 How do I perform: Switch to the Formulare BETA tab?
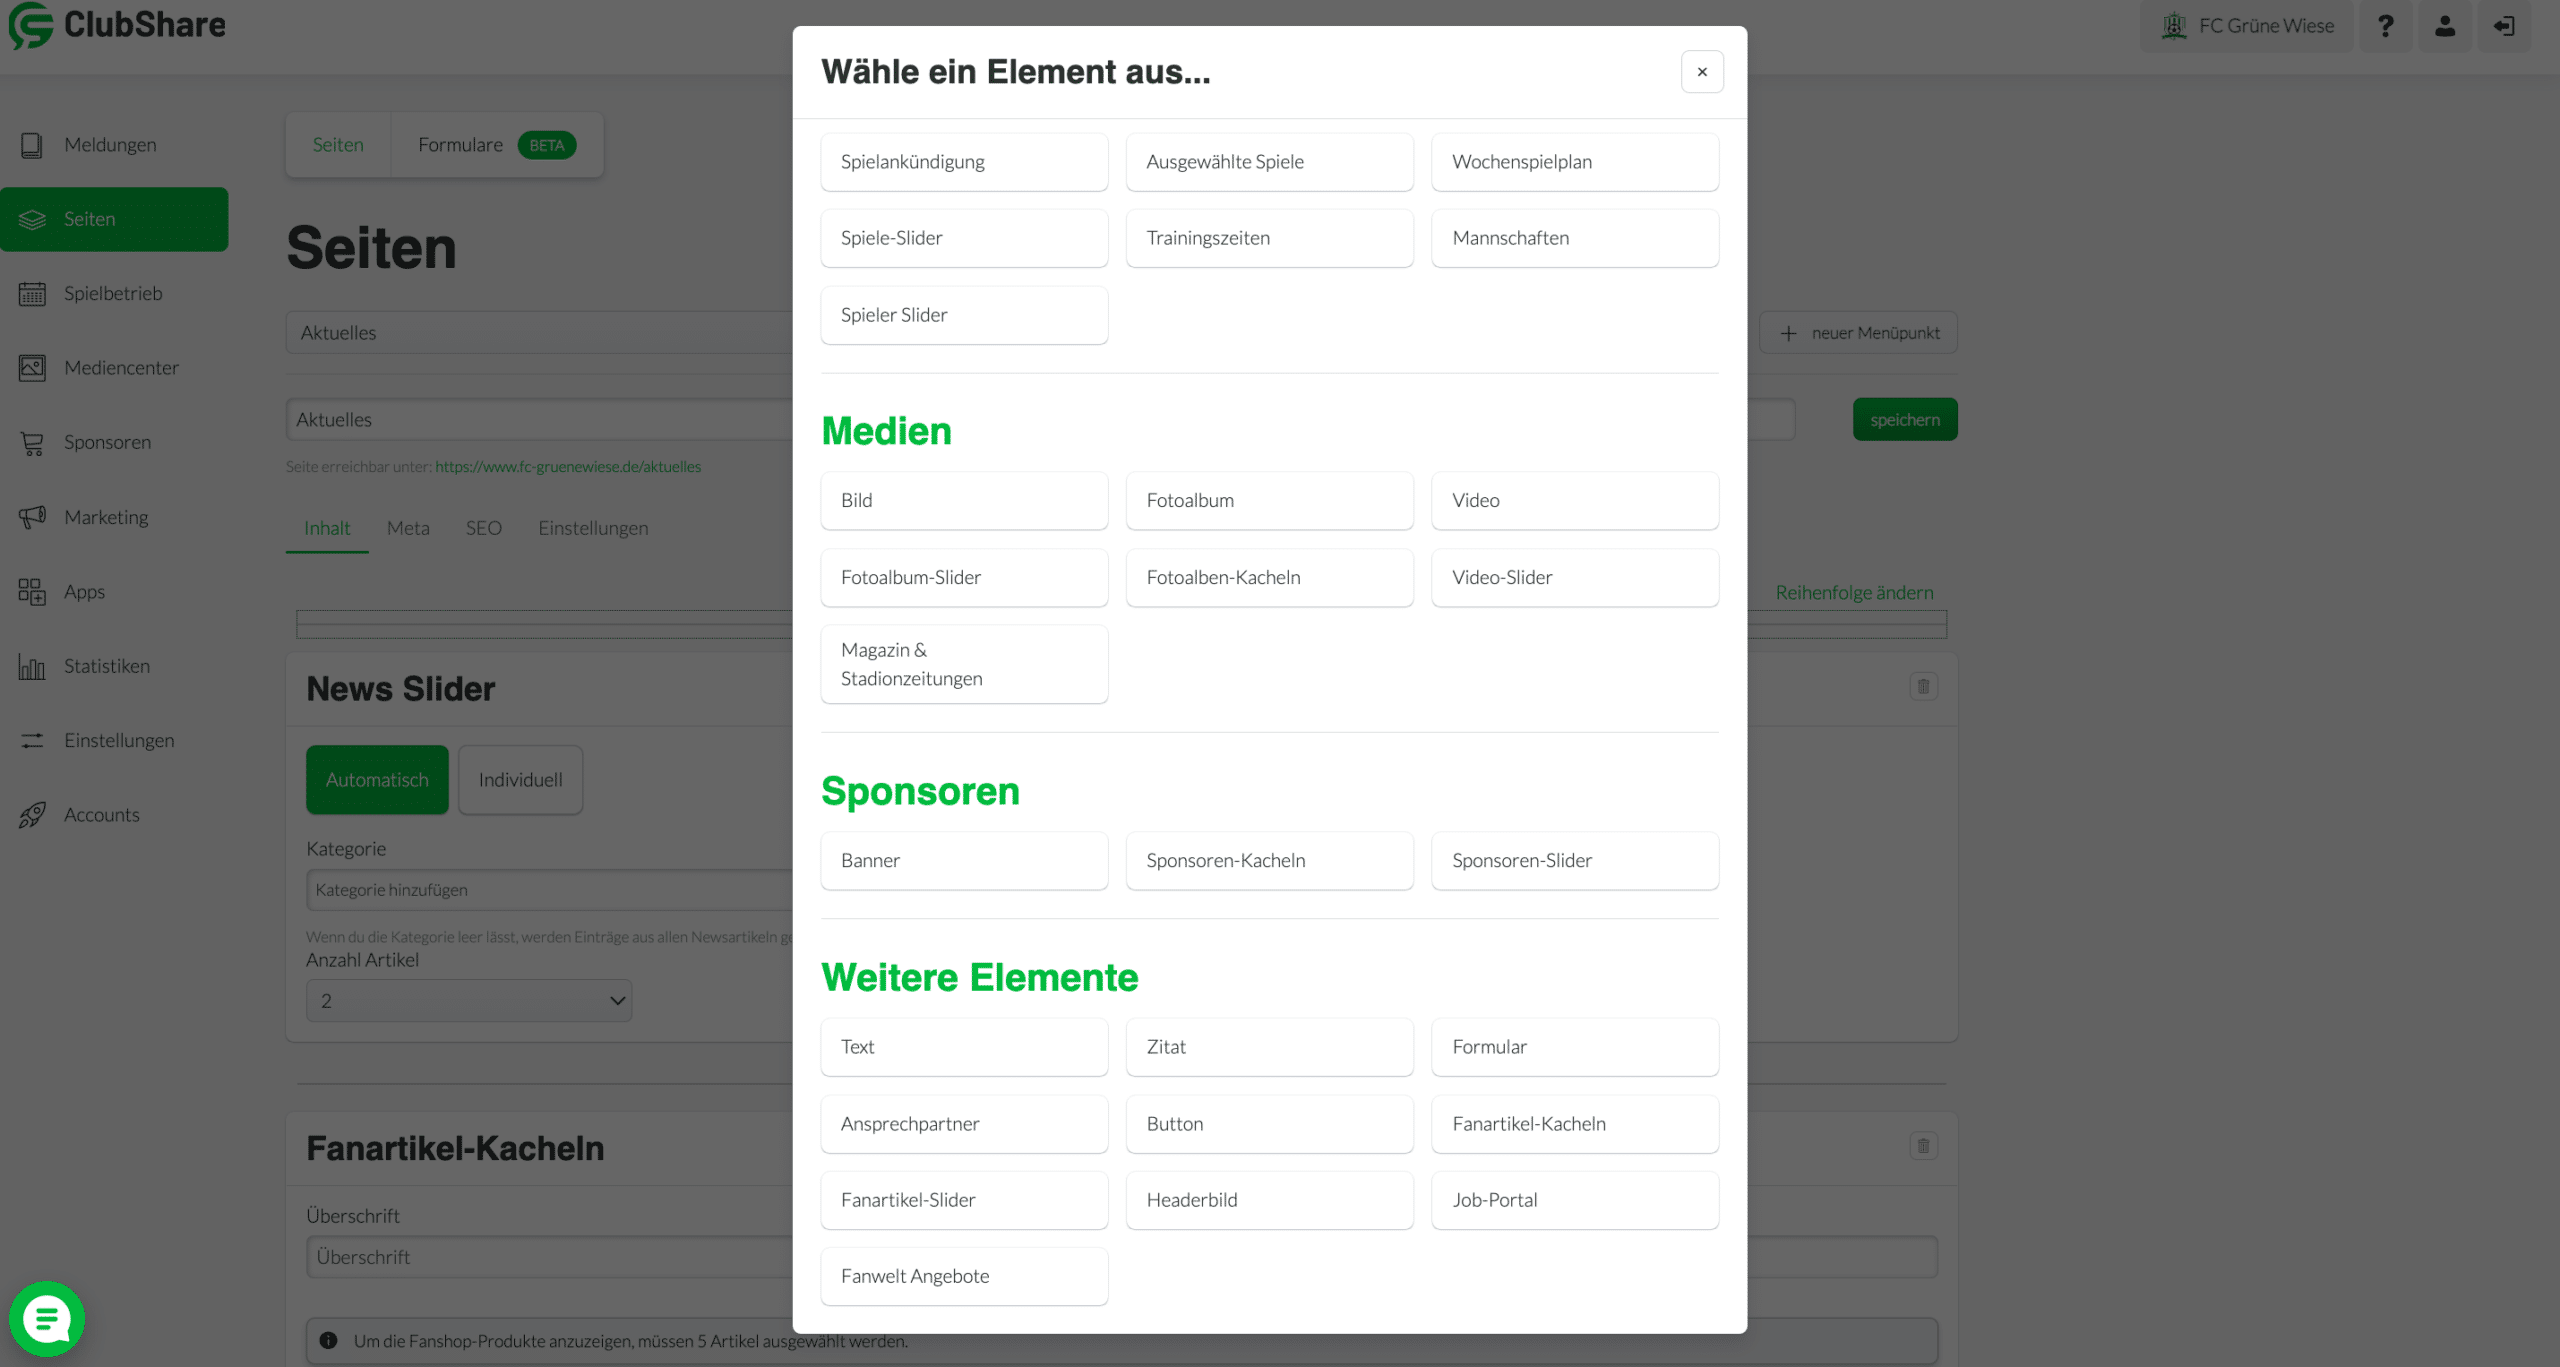497,145
